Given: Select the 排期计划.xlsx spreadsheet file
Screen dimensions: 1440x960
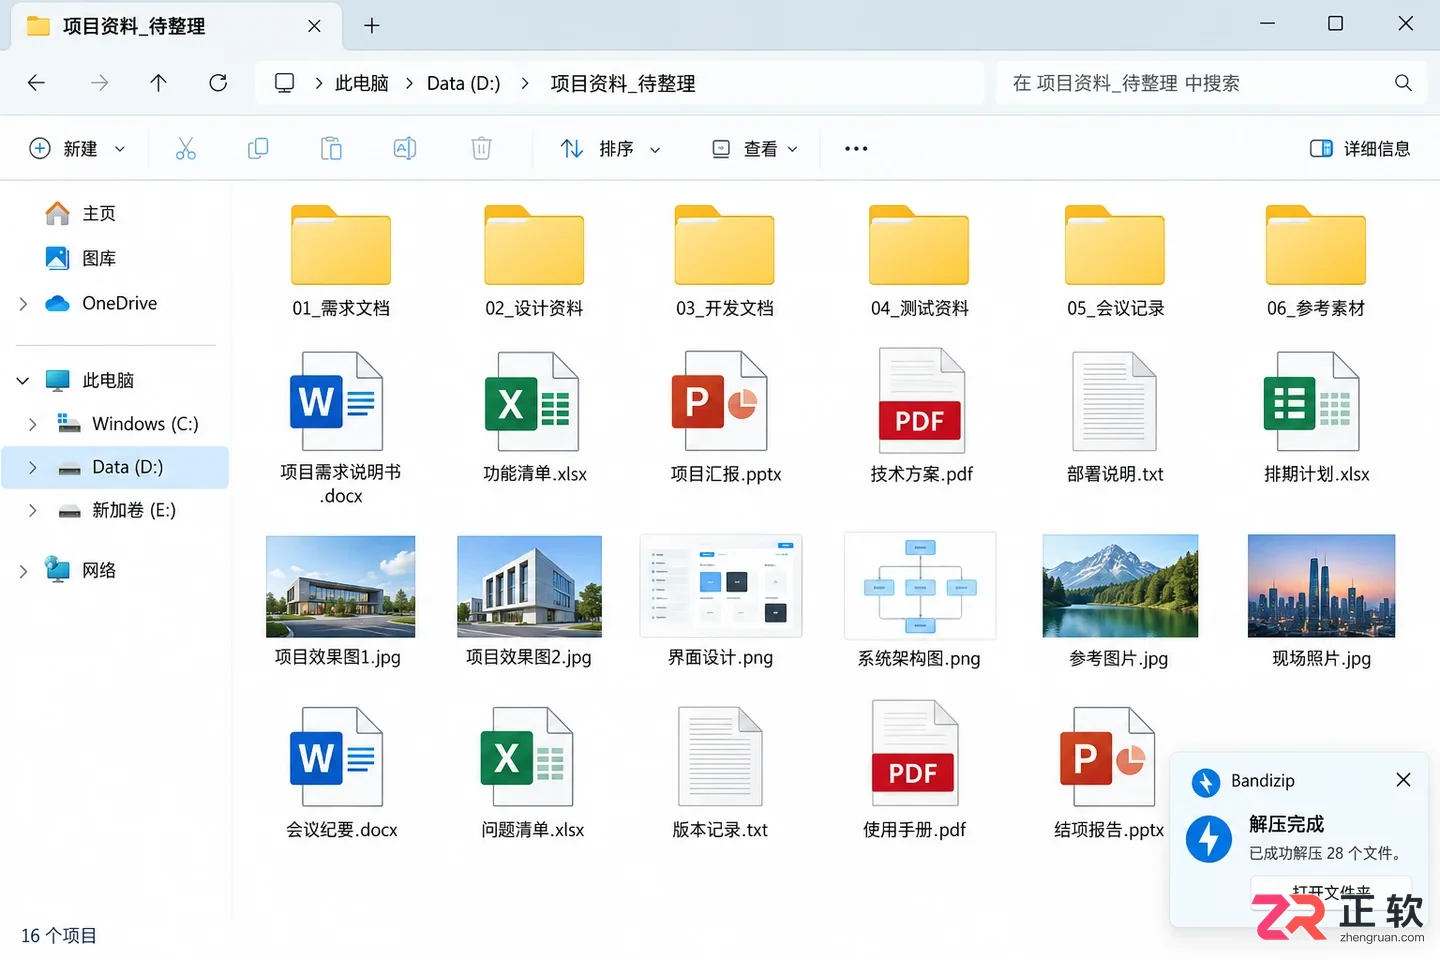Looking at the screenshot, I should [1316, 418].
